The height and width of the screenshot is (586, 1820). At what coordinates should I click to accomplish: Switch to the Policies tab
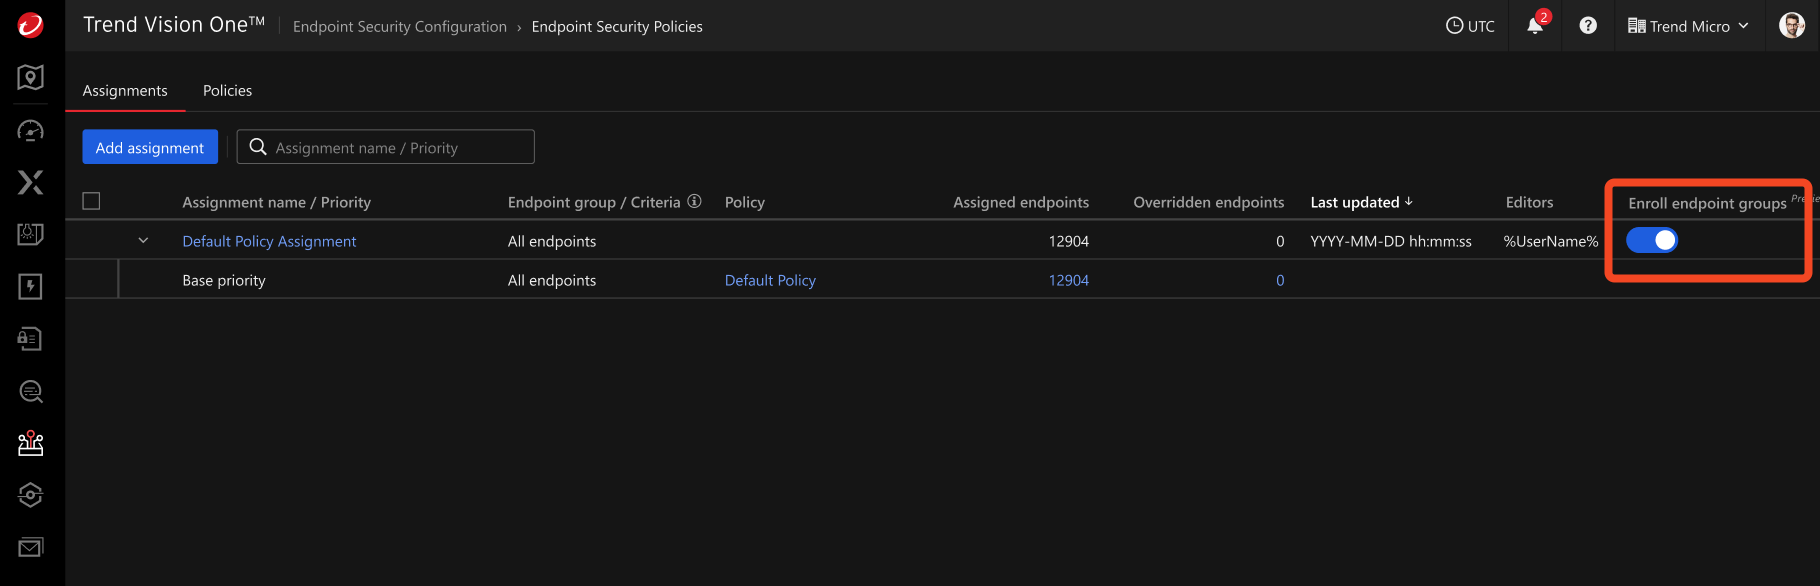(227, 90)
